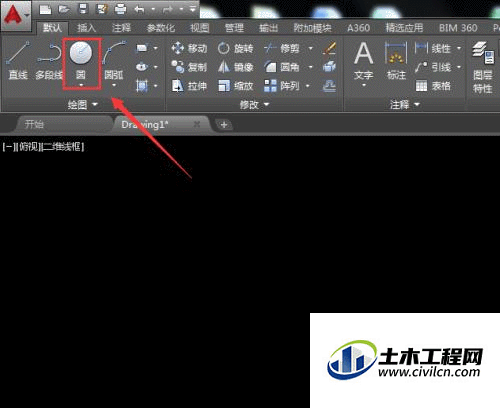
Task: Open the ellipse tool dropdown arrow
Action: 156,67
